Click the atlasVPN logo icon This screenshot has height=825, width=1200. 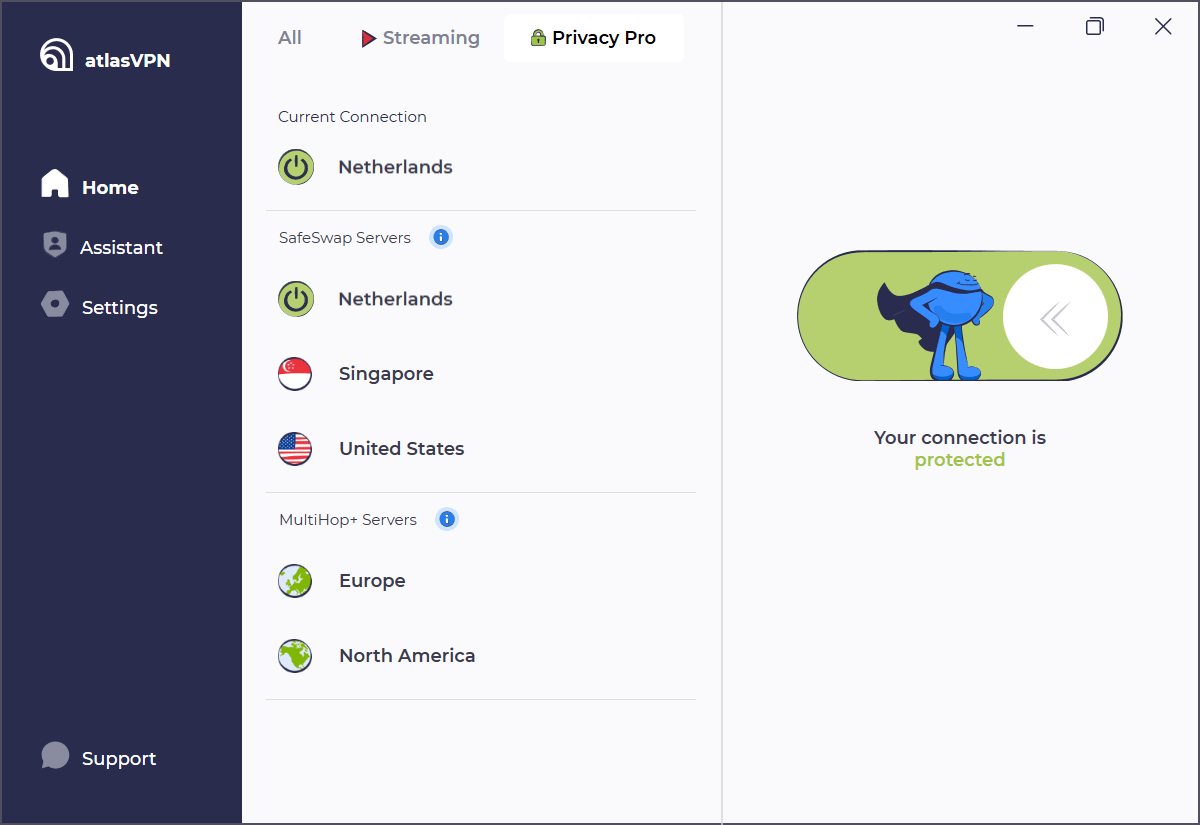[57, 55]
